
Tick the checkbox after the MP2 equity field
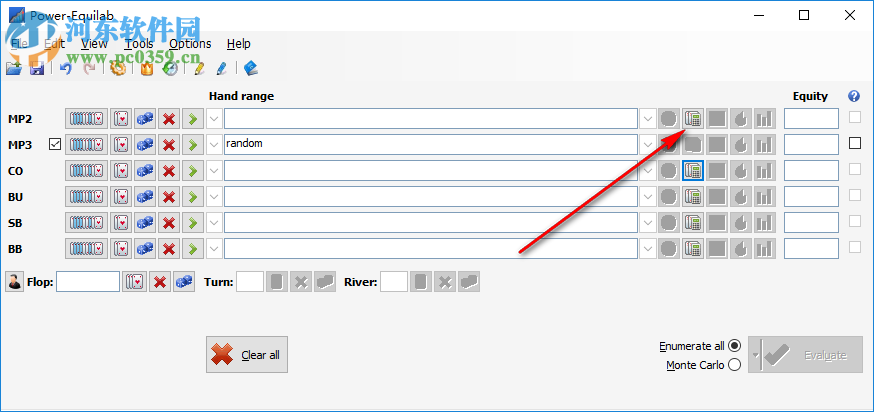tap(854, 117)
